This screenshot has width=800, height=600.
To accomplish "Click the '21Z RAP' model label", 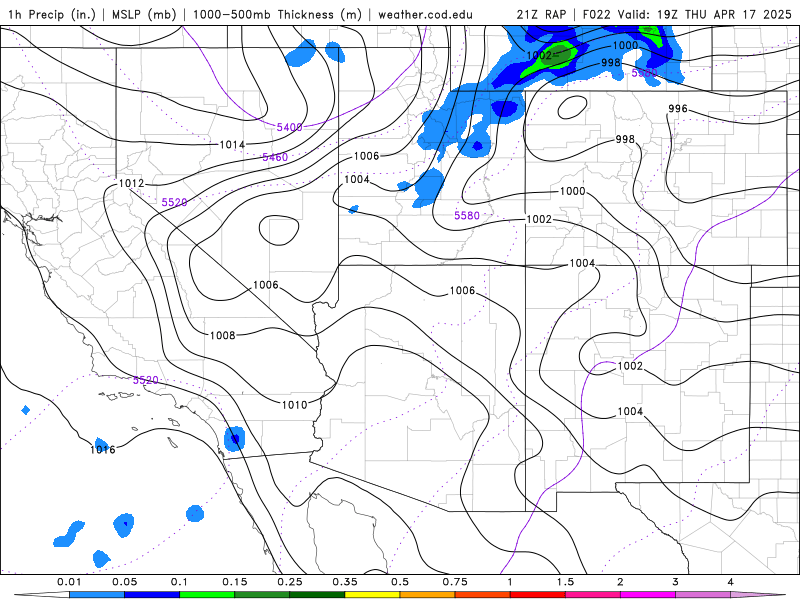I will (x=541, y=14).
